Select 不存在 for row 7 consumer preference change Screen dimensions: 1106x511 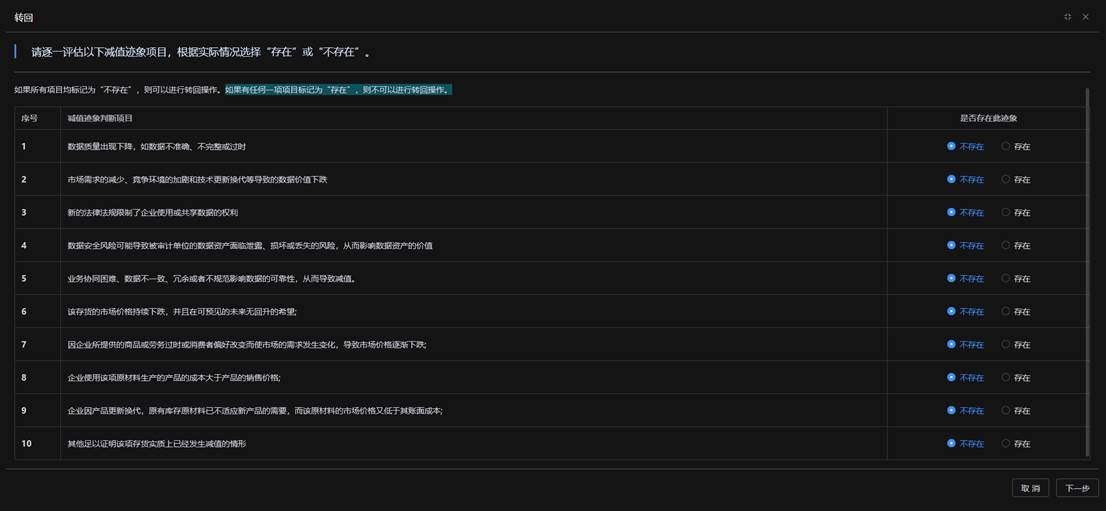pos(951,344)
